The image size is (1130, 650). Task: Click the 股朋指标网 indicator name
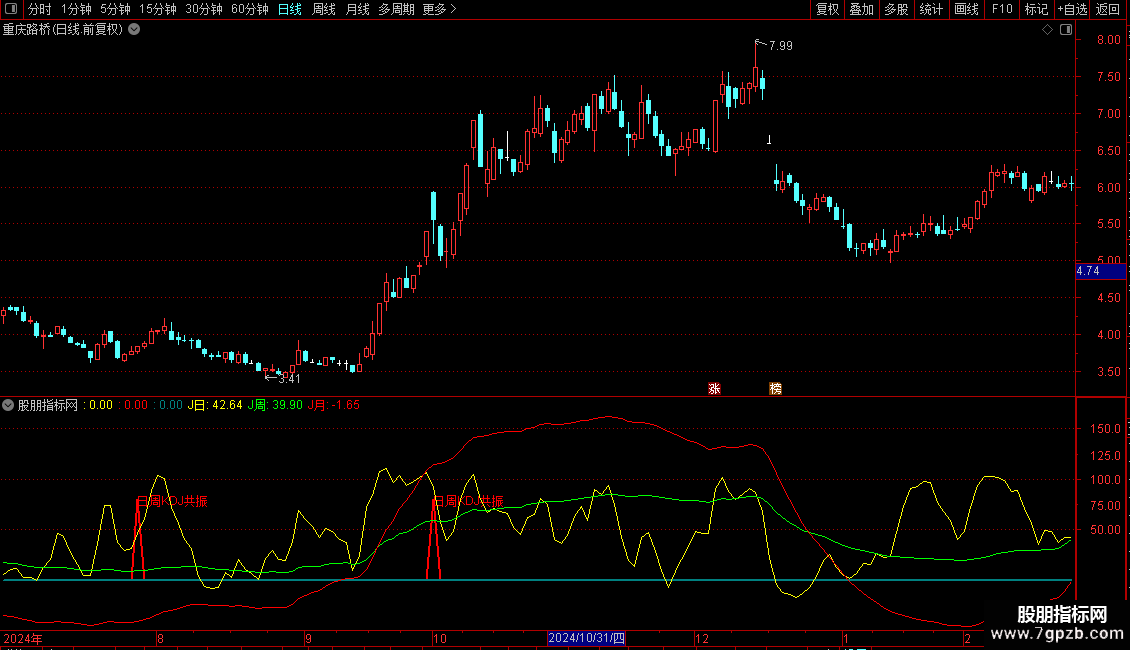click(48, 405)
